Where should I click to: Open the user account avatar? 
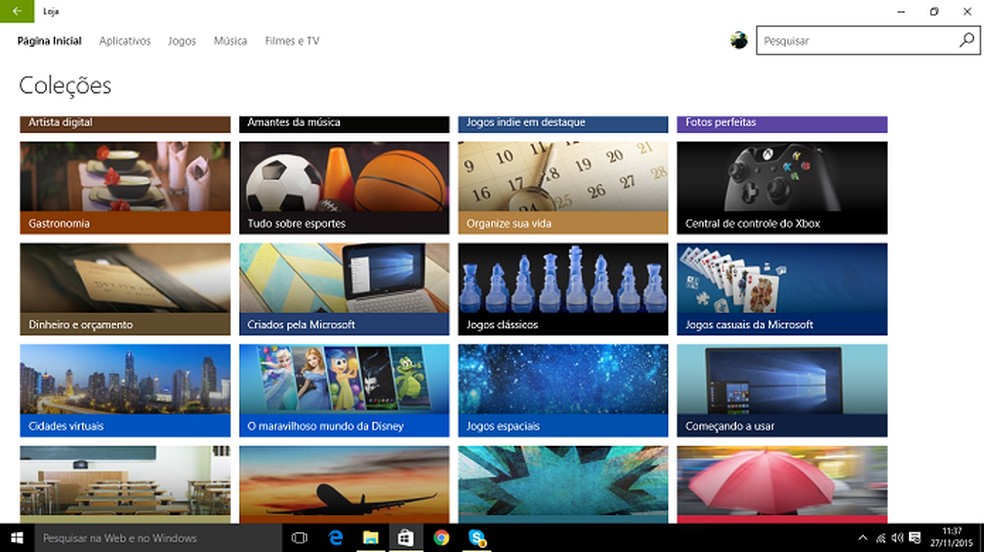tap(739, 41)
